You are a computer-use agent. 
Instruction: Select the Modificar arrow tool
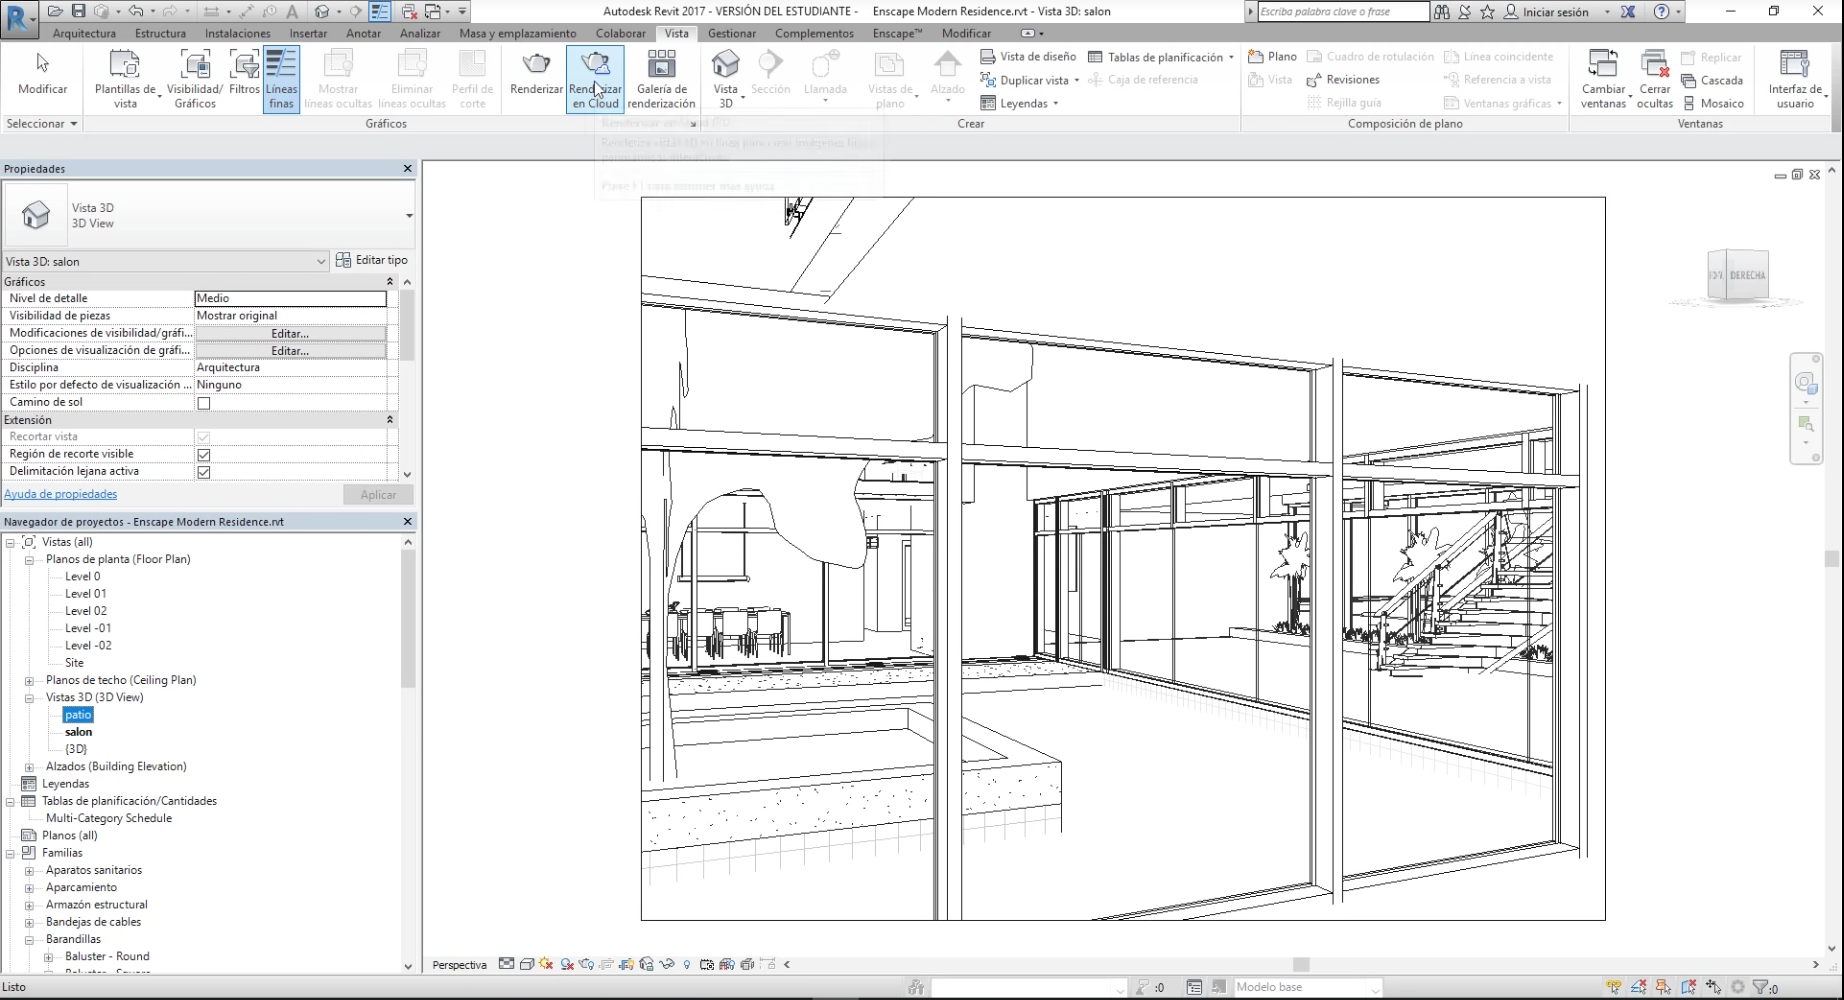pos(42,66)
